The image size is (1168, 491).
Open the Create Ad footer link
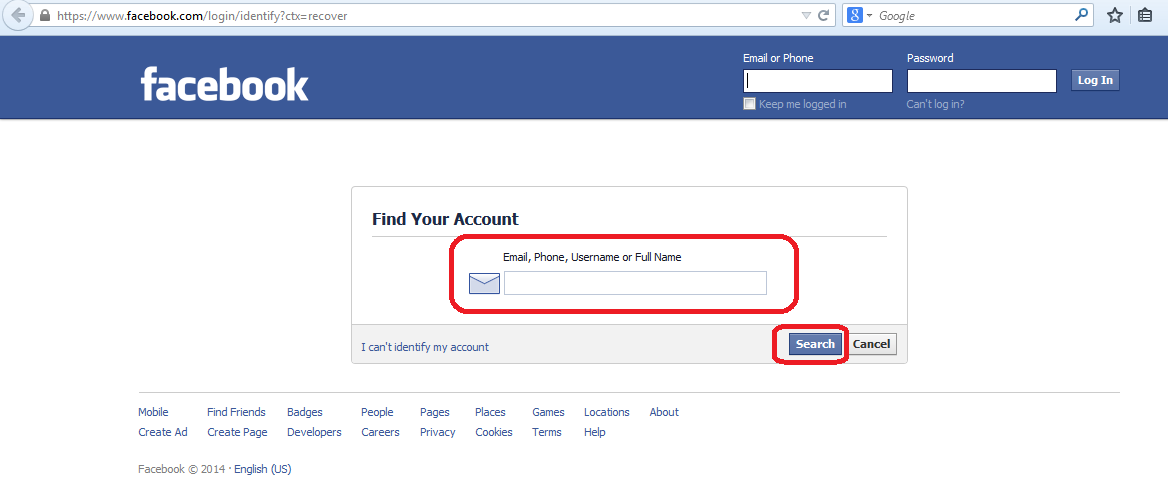click(x=163, y=432)
